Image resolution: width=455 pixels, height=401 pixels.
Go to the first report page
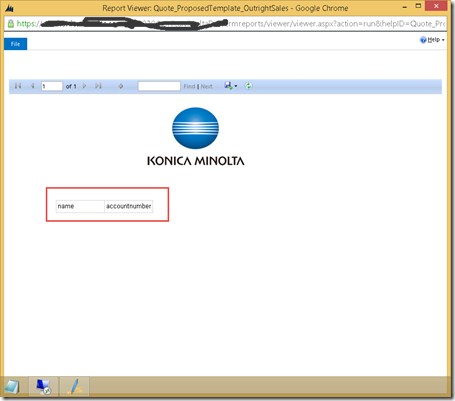click(18, 86)
